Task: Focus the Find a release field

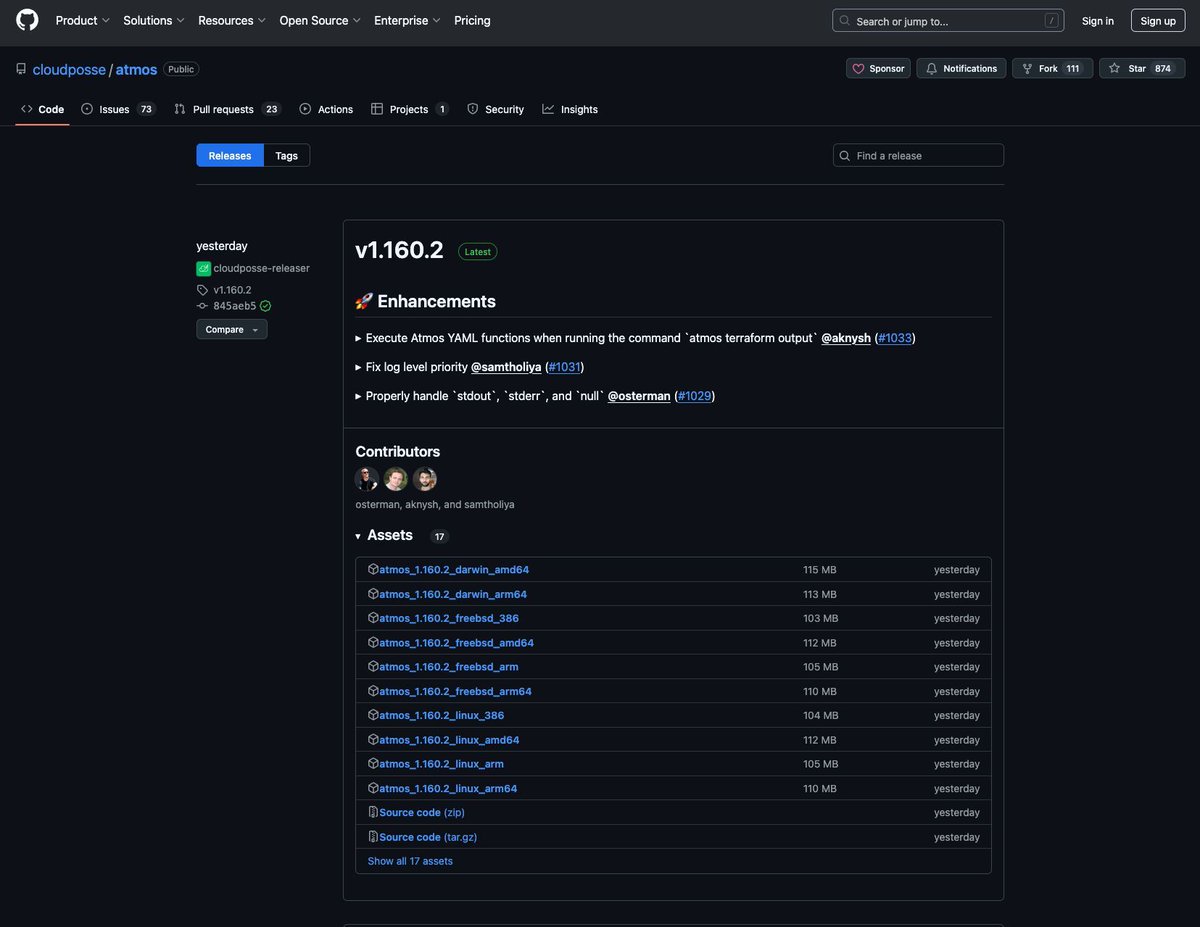Action: (x=918, y=155)
